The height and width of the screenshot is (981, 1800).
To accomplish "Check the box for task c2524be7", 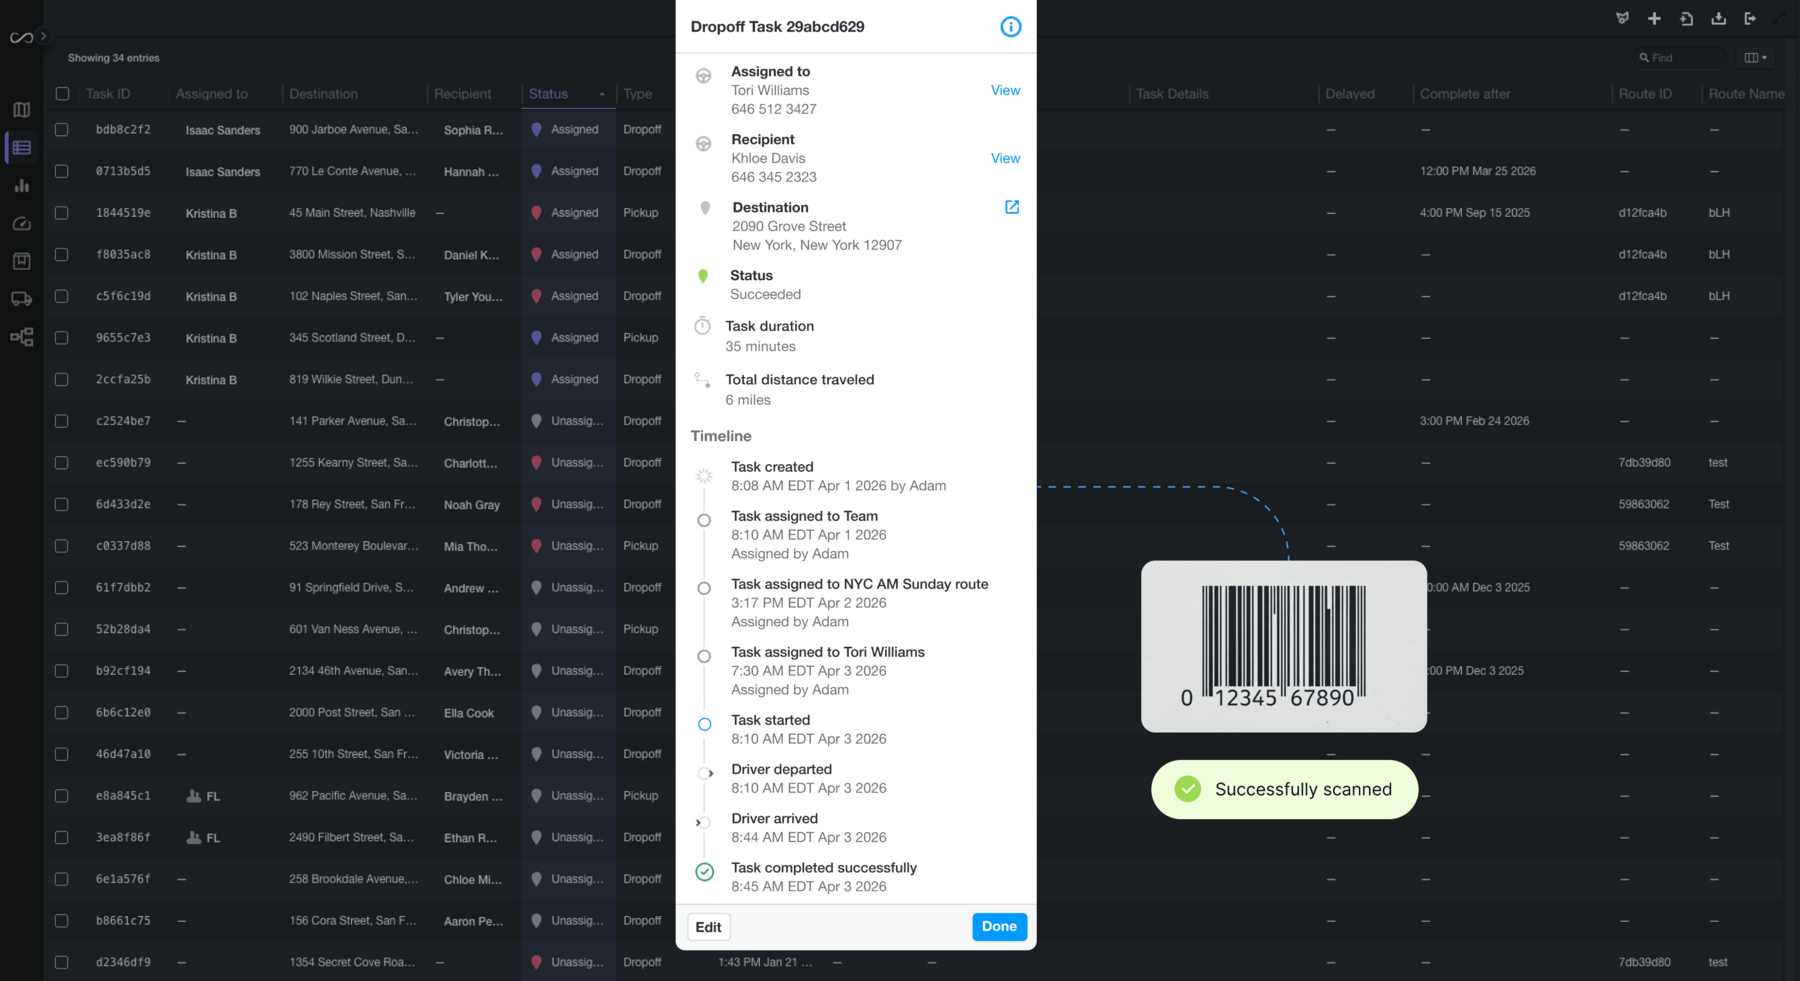I will [x=62, y=421].
